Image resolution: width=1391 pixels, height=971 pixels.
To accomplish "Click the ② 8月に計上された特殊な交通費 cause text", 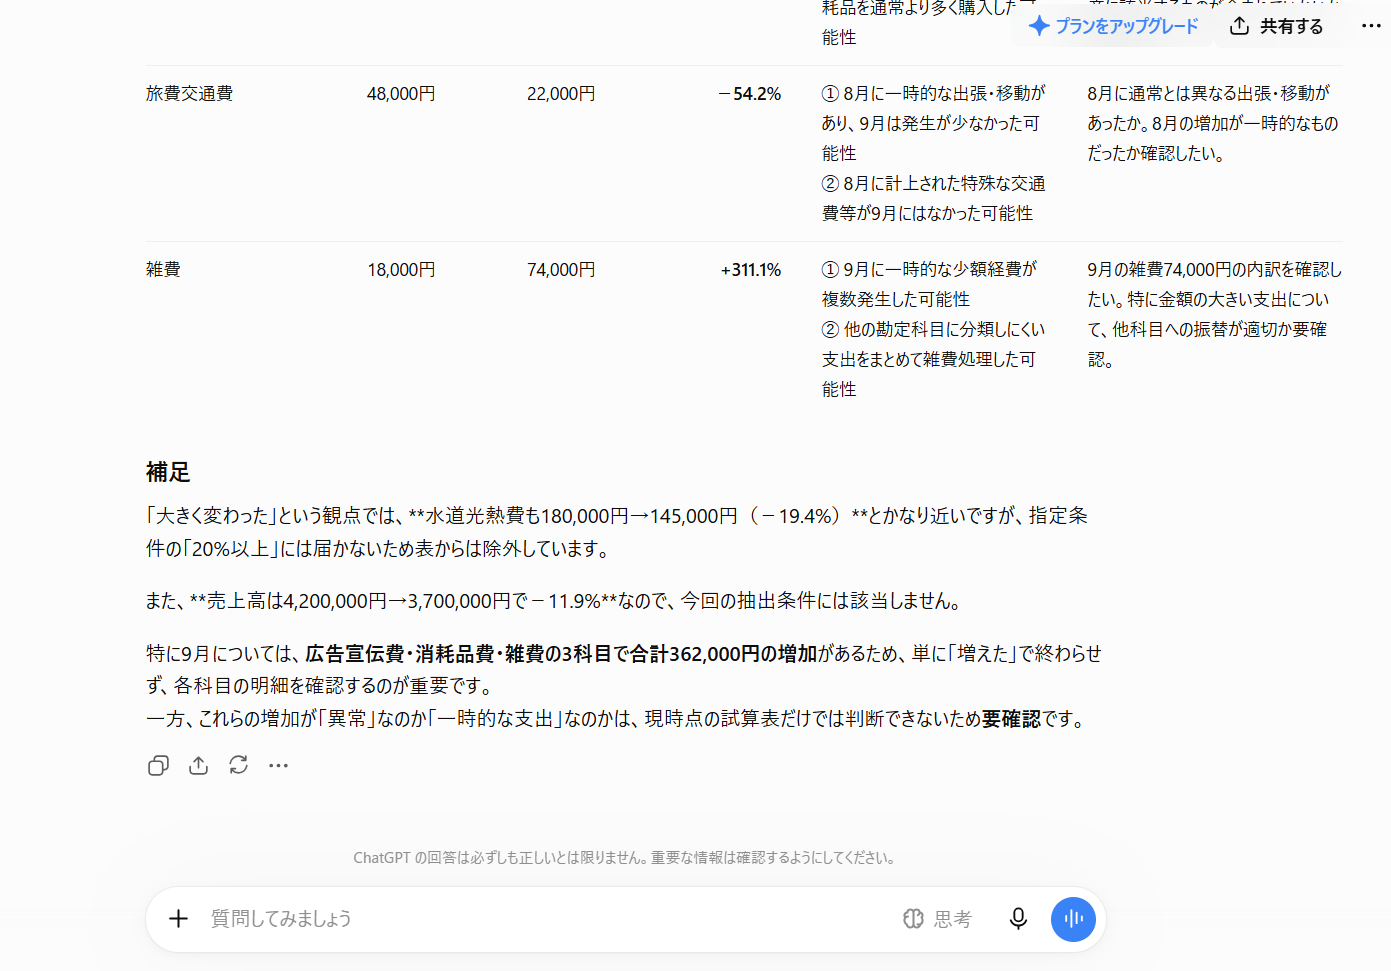I will 933,198.
